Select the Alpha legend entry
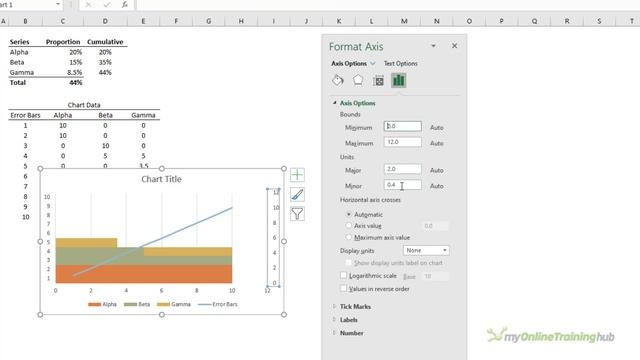640x360 pixels. pos(102,304)
